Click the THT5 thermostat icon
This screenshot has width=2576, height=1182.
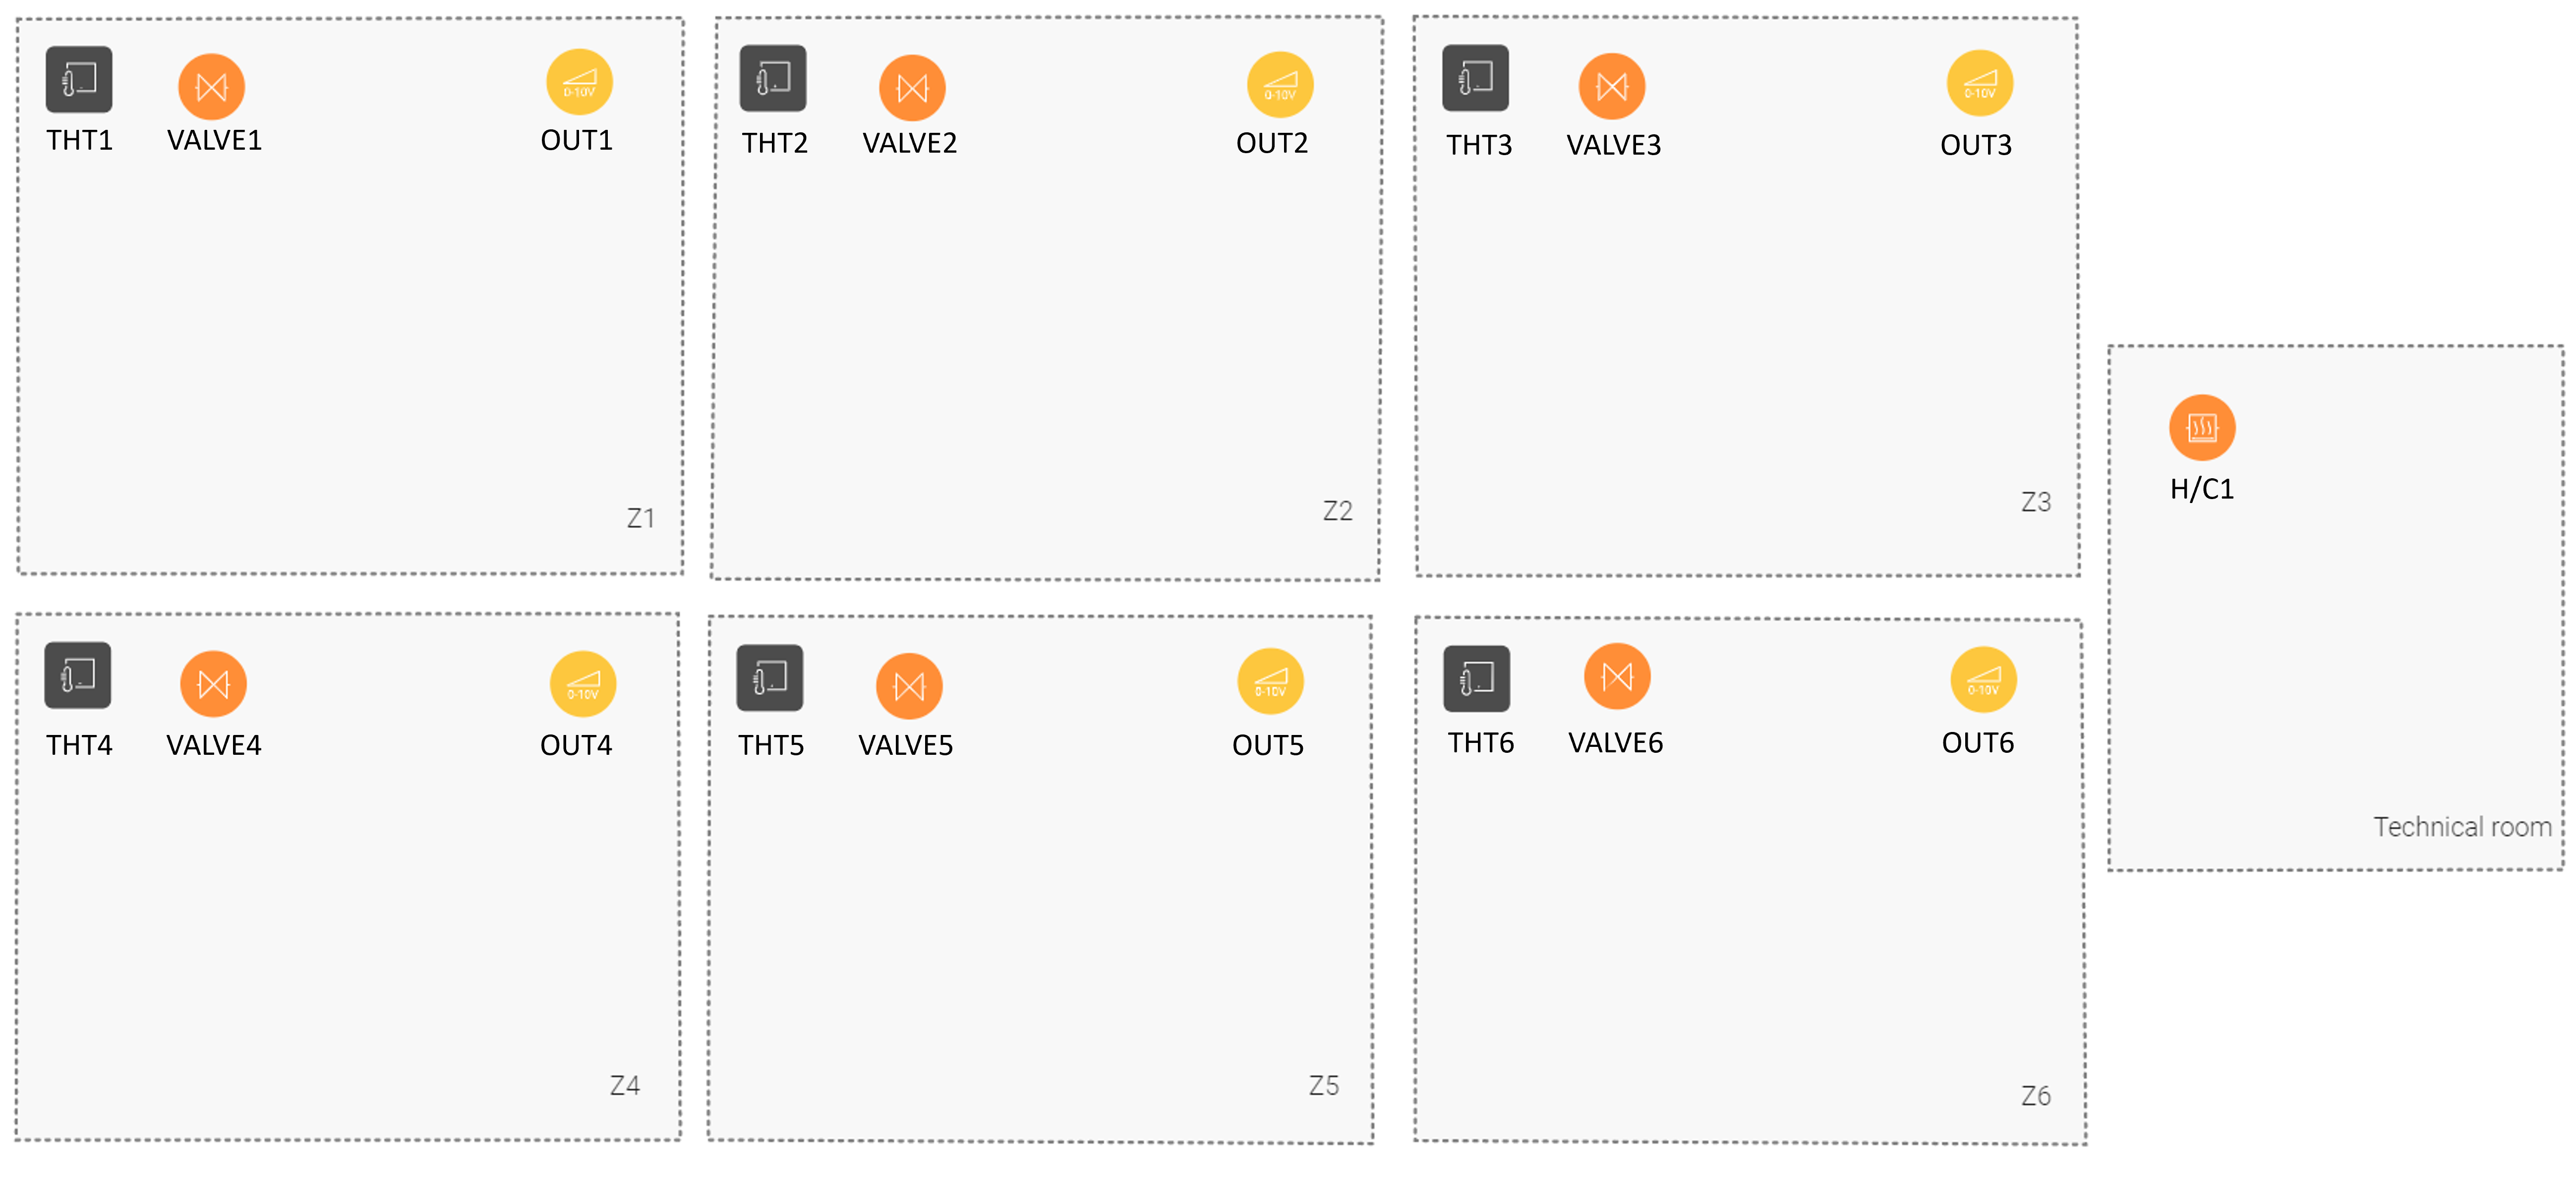tap(770, 678)
